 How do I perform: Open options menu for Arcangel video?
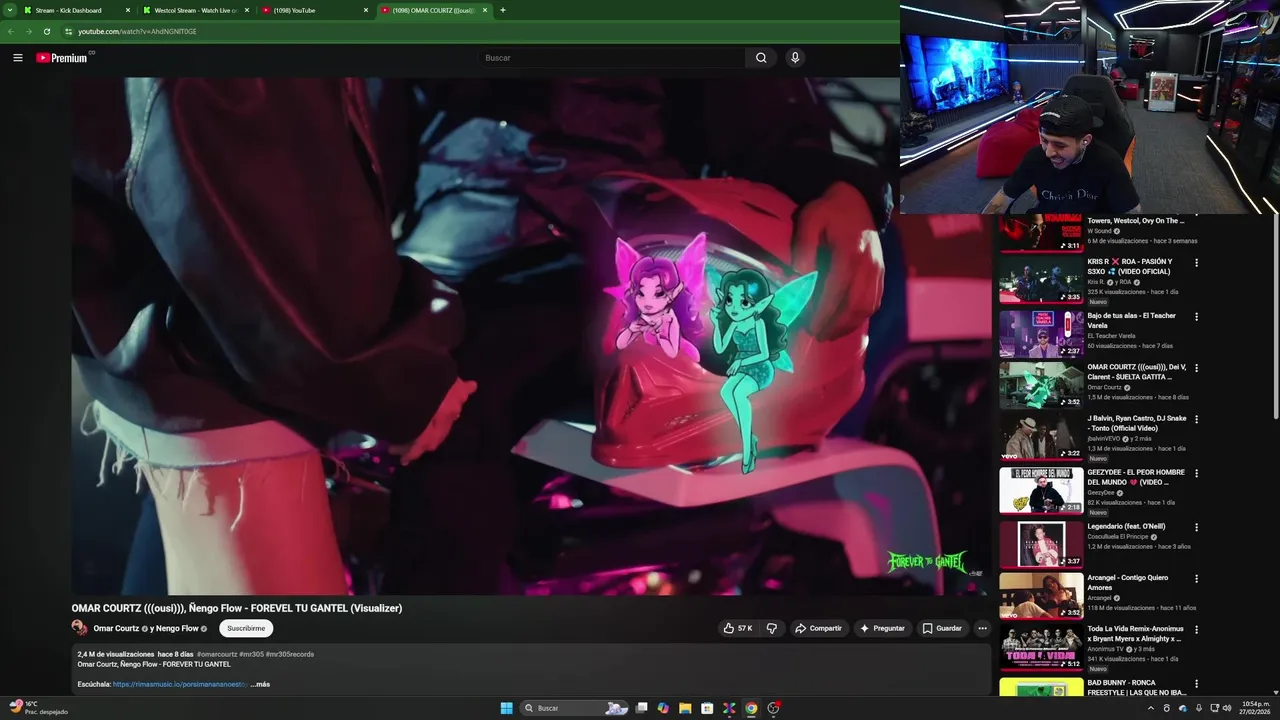[1196, 579]
